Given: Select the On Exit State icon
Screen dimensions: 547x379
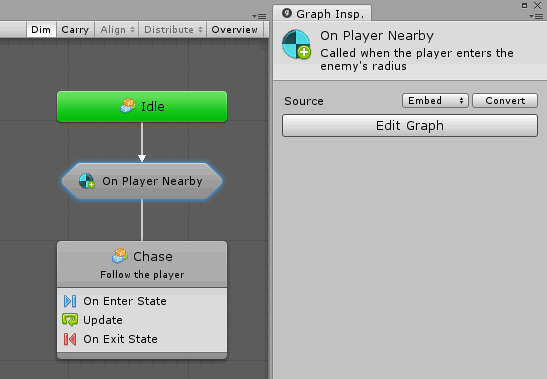Looking at the screenshot, I should (70, 339).
